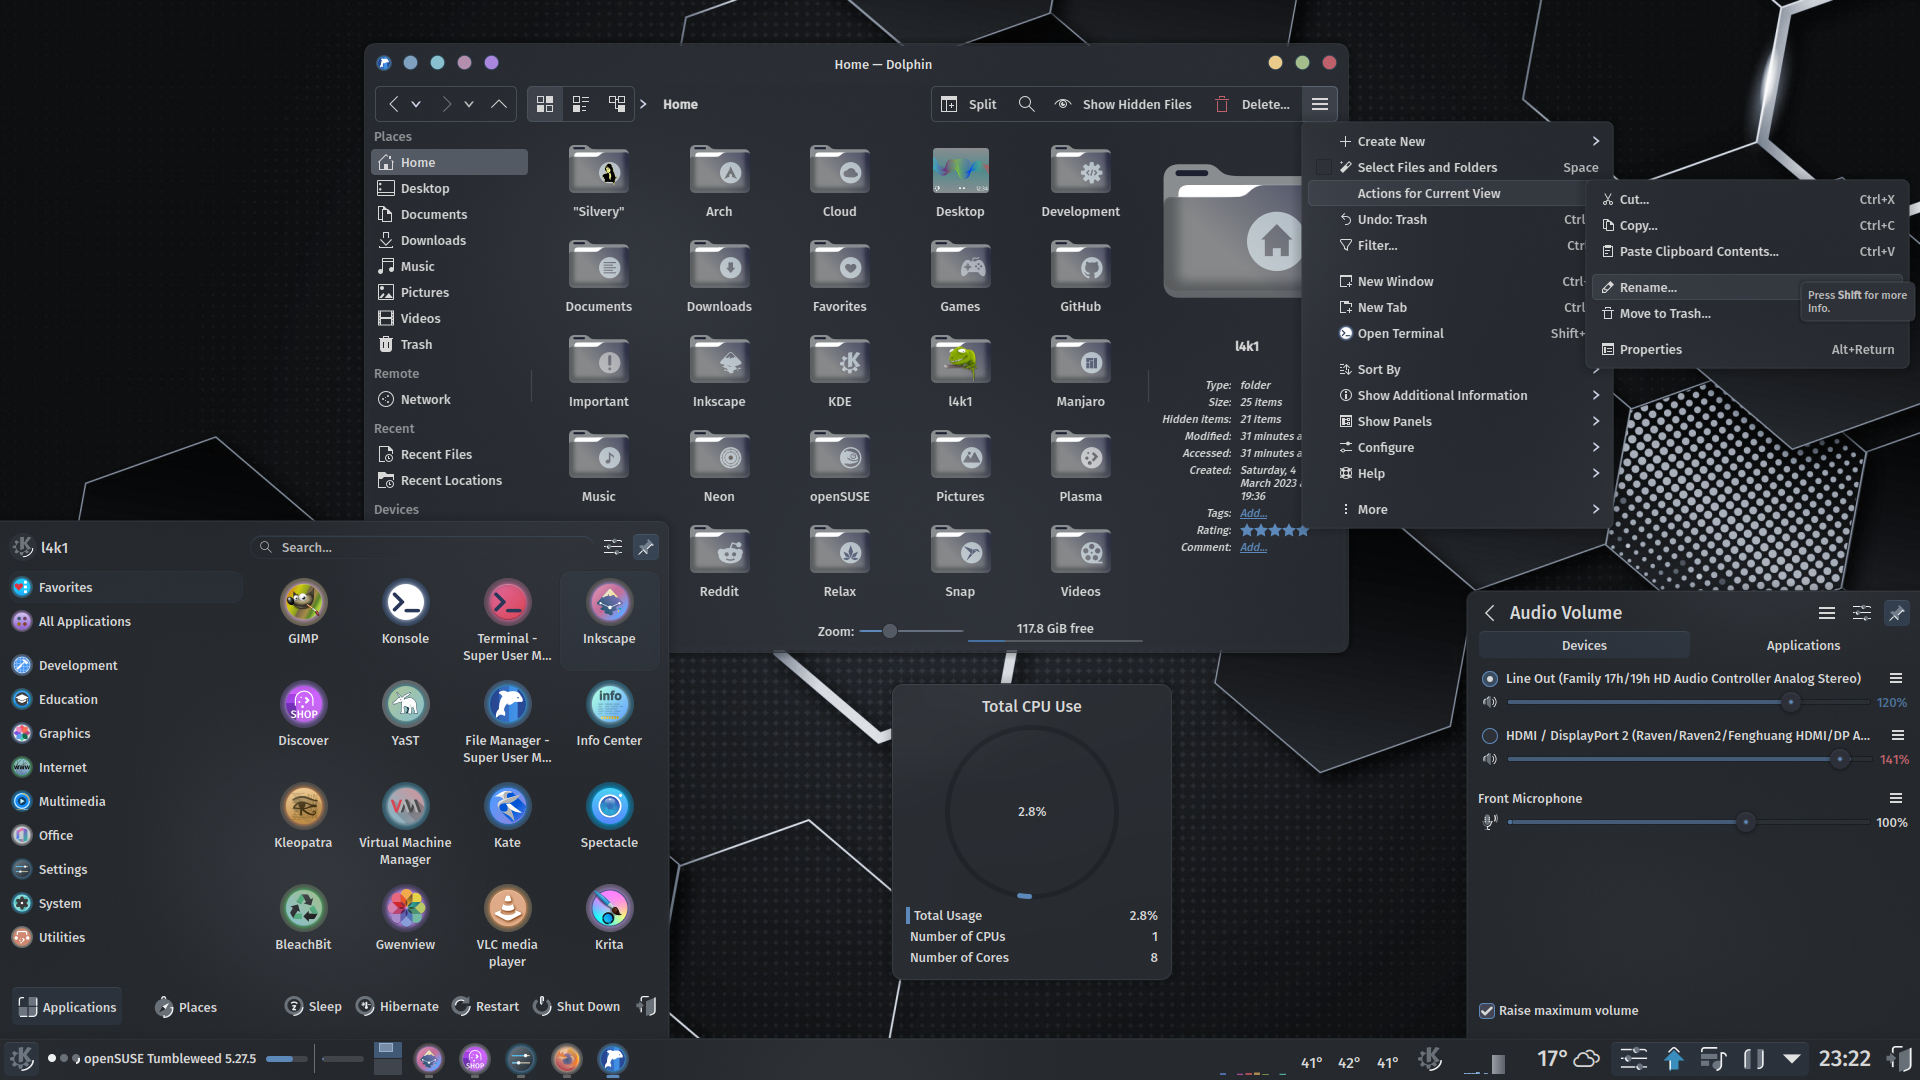Click Add... link next to Comment
Screen dimensions: 1920x1080
pyautogui.click(x=1253, y=547)
